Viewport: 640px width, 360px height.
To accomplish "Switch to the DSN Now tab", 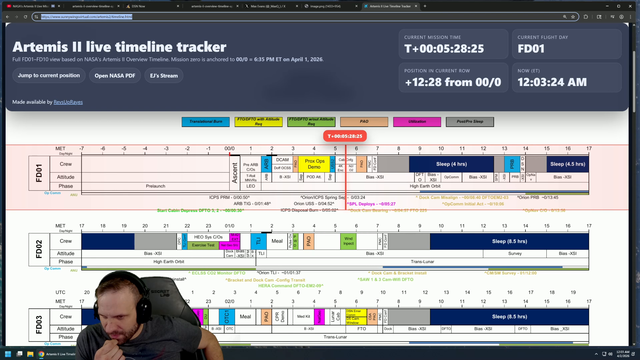I will (x=152, y=6).
